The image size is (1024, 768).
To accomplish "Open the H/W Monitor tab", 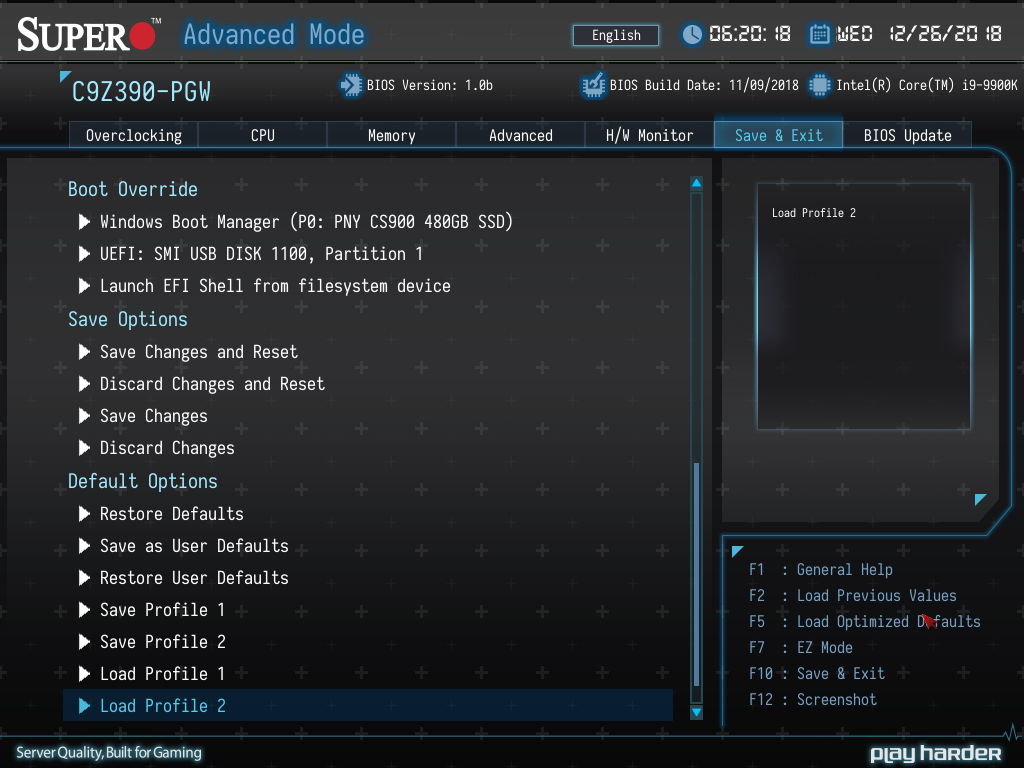I will click(649, 135).
